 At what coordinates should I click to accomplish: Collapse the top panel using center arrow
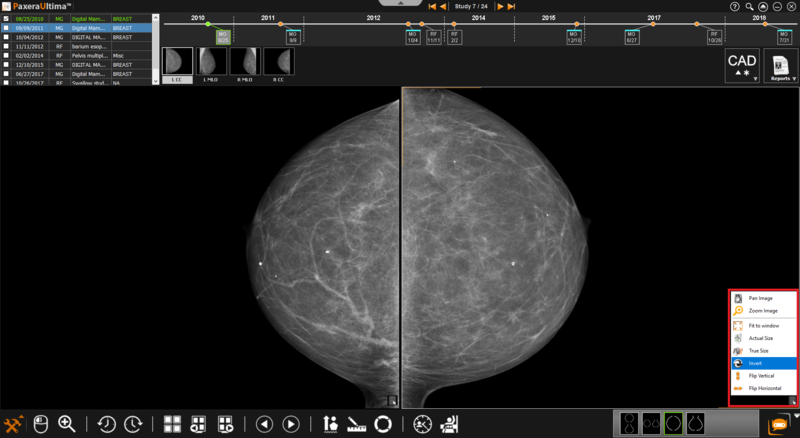[401, 4]
